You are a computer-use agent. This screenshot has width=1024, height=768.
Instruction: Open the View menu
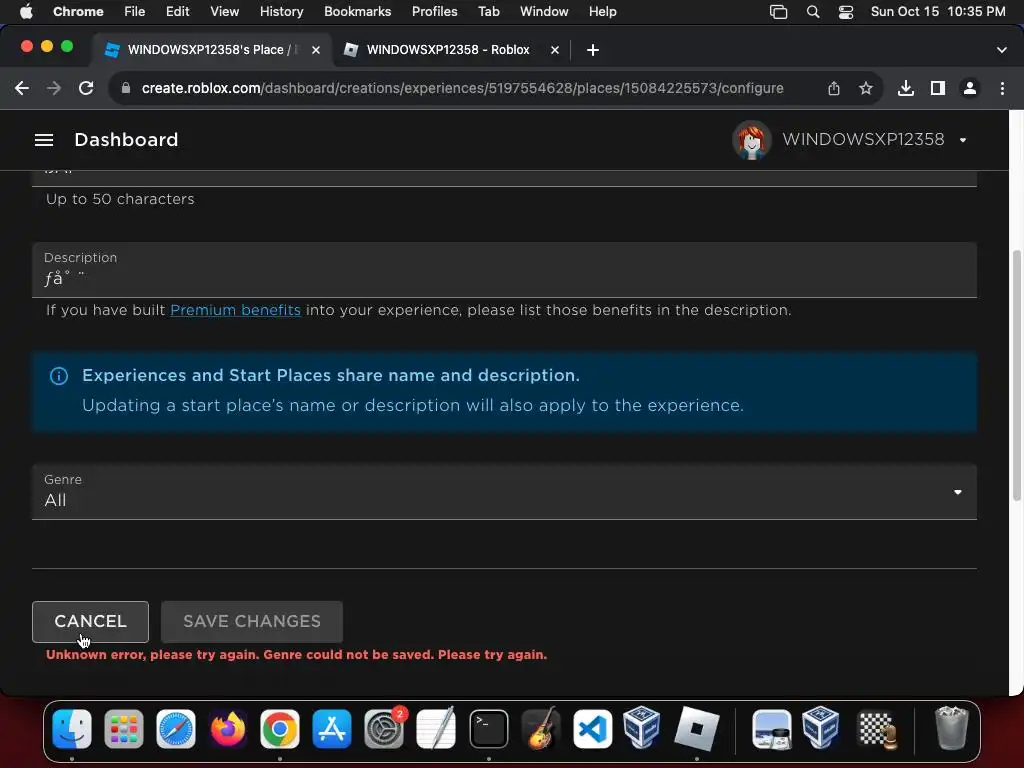point(224,12)
